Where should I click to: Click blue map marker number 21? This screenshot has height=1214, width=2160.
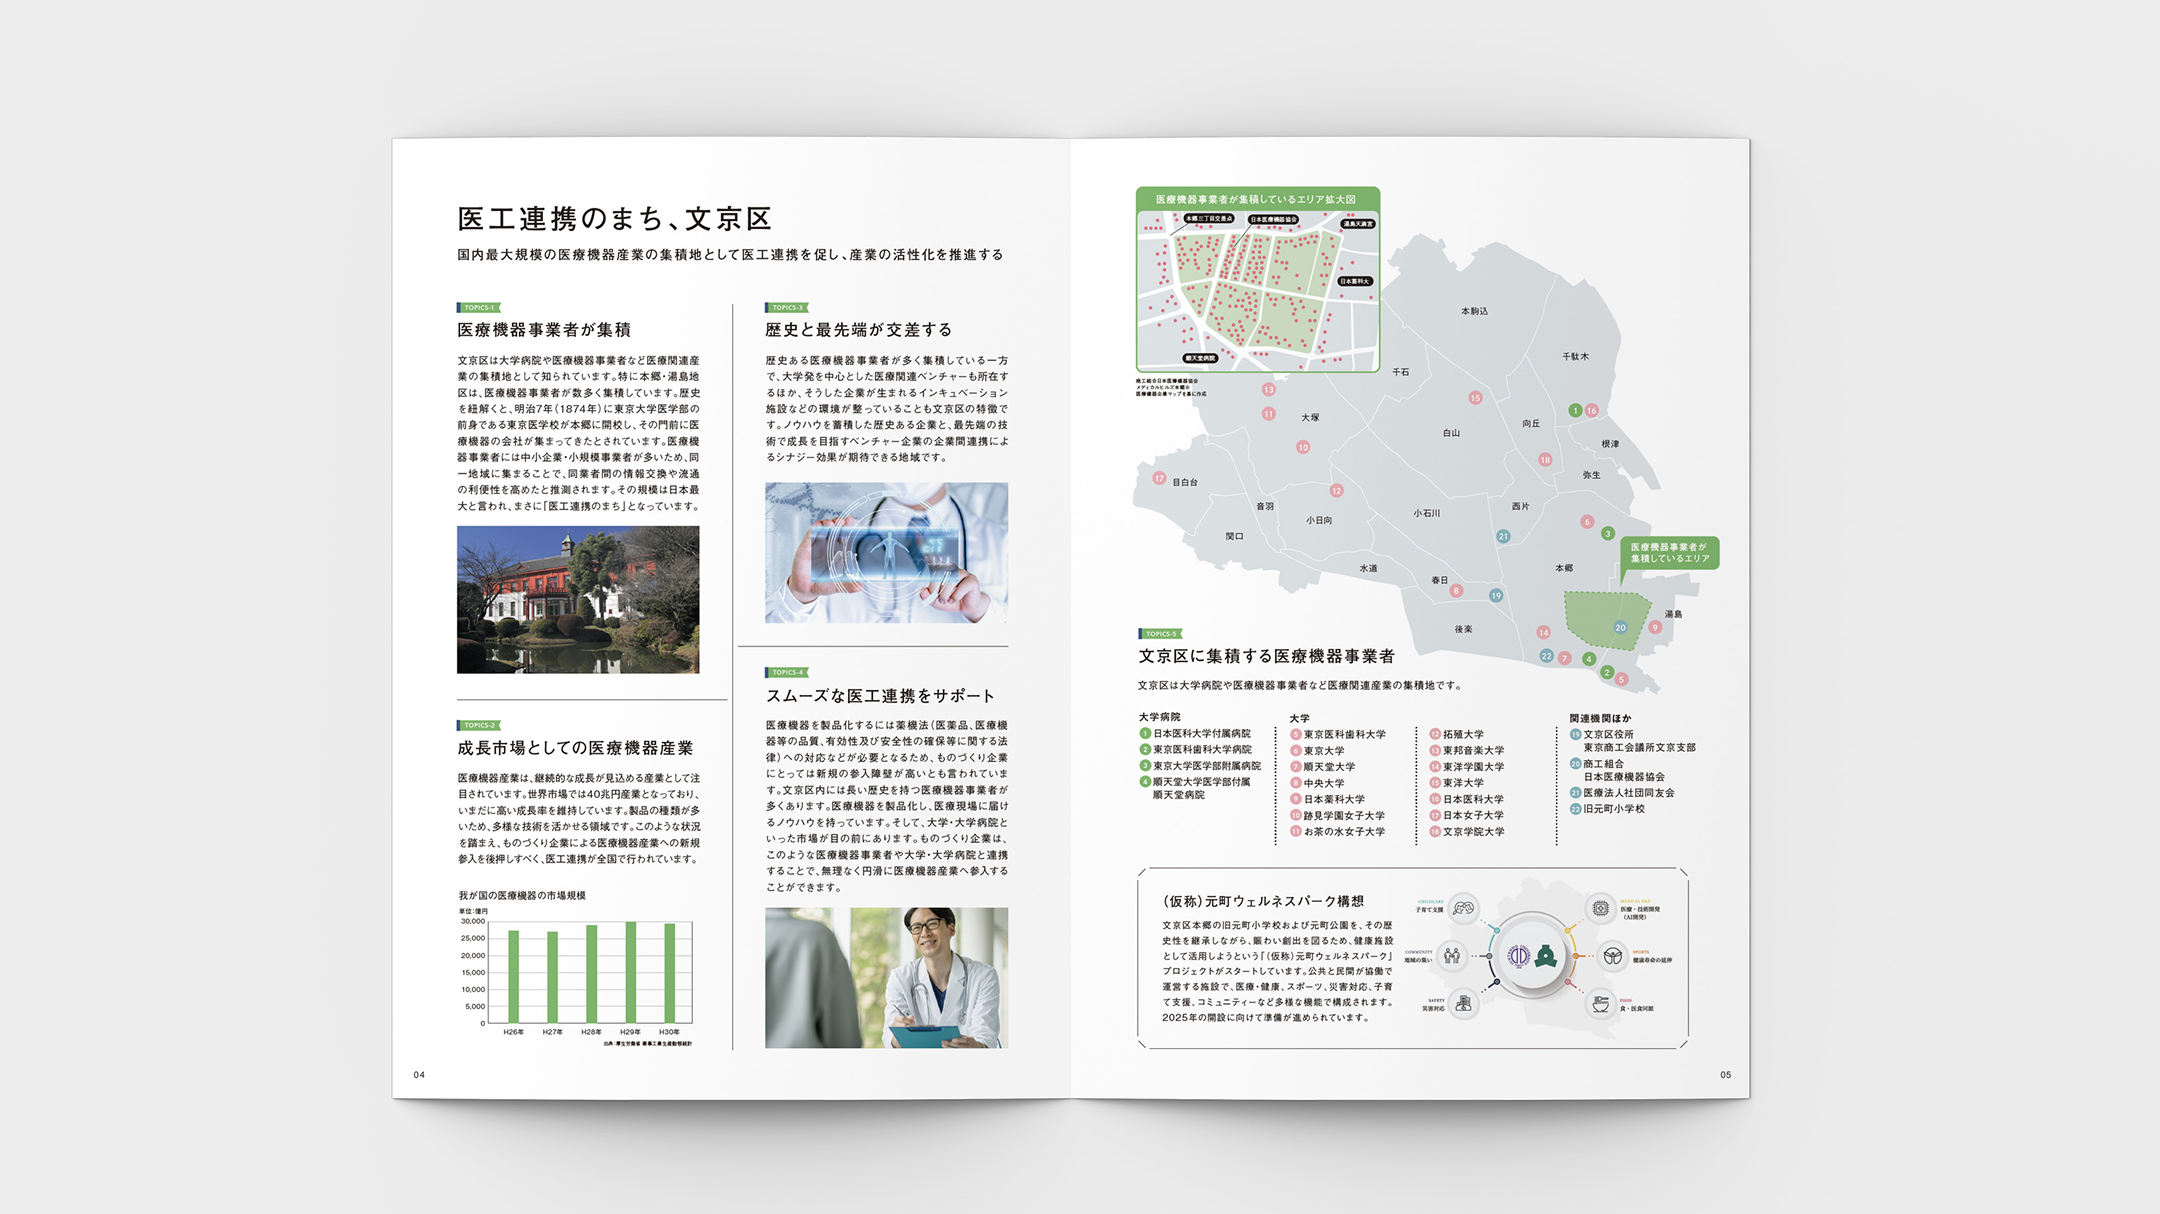pos(1503,536)
